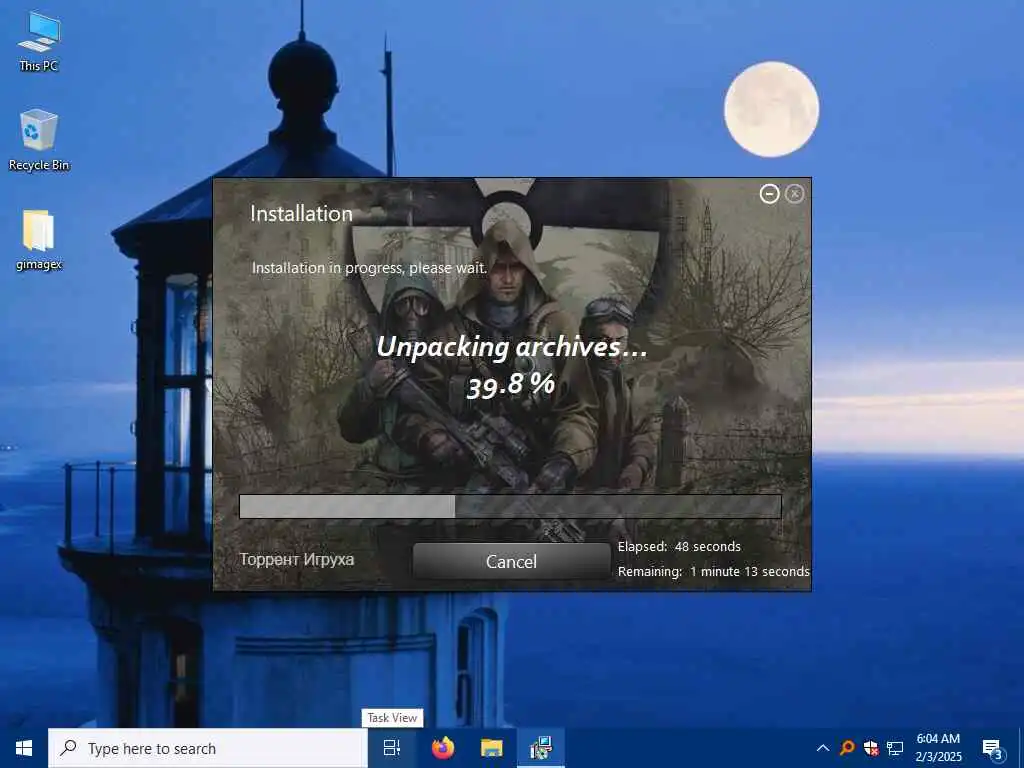Image resolution: width=1024 pixels, height=768 pixels.
Task: Click the Type here to search box
Action: (x=208, y=748)
